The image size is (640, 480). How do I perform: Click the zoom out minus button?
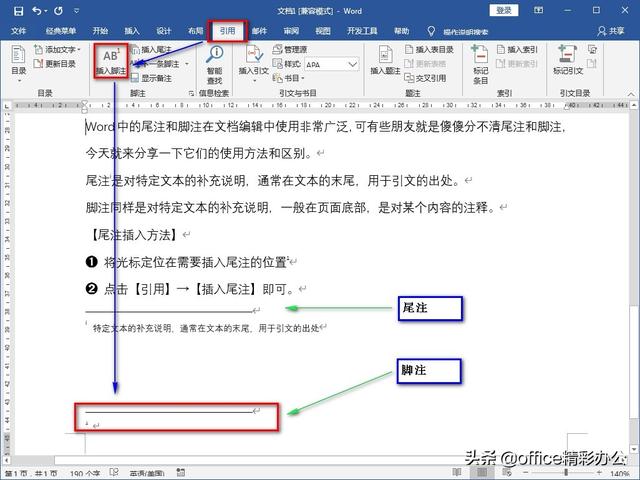click(x=525, y=473)
